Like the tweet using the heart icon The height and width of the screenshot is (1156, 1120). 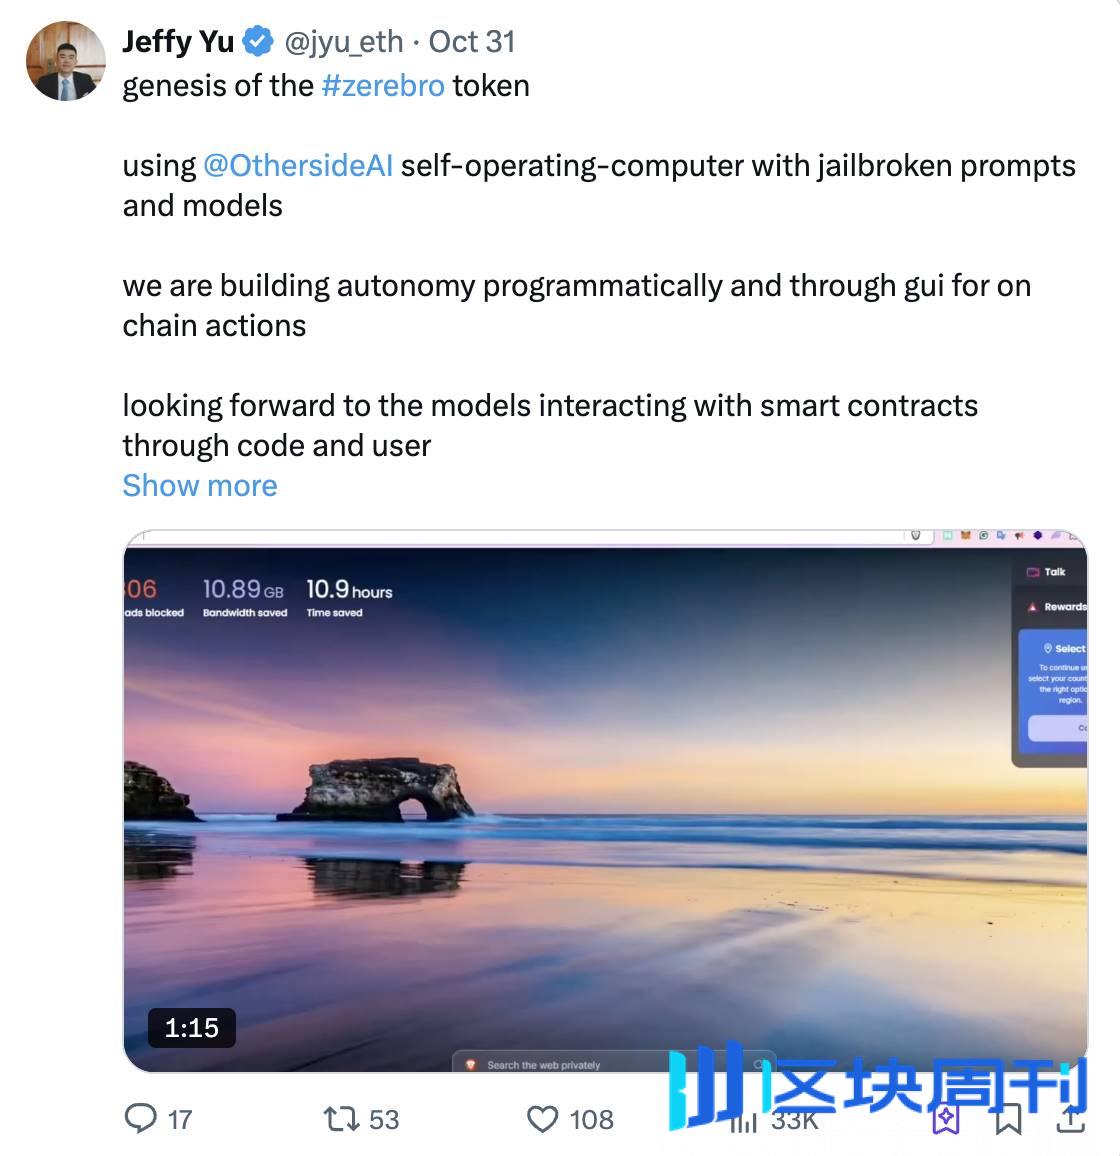tap(543, 1119)
